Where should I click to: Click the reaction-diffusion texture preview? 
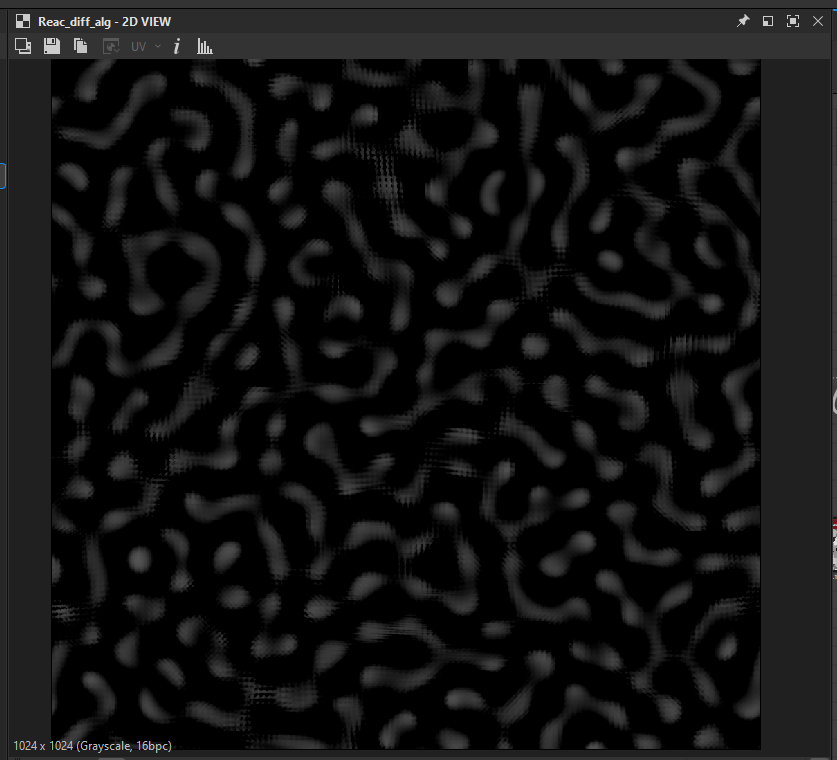tap(406, 404)
